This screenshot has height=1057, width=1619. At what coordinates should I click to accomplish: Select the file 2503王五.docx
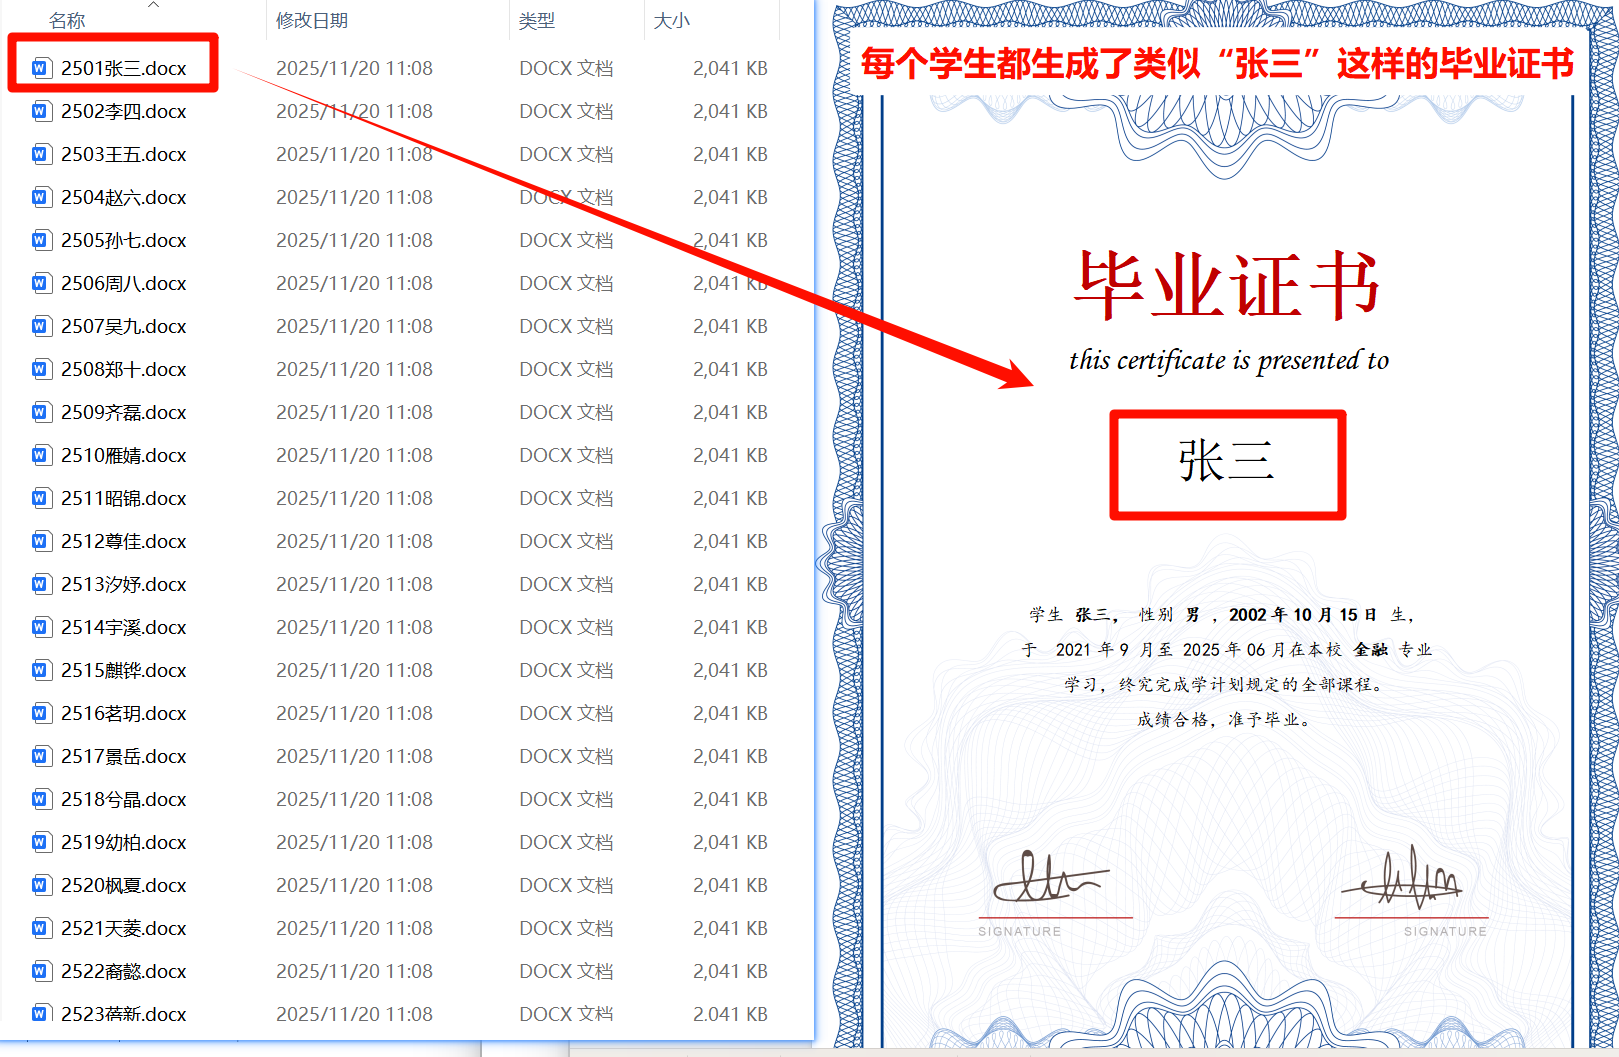click(120, 154)
